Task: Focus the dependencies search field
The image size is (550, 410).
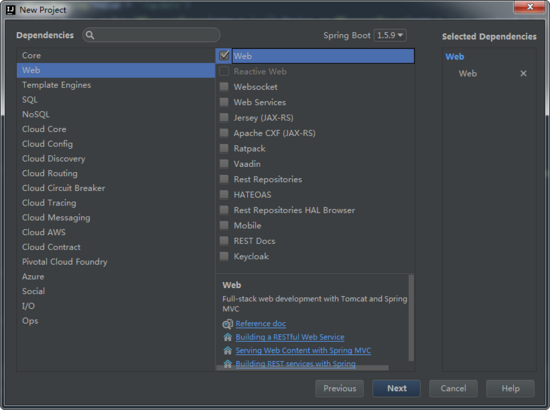Action: click(151, 35)
